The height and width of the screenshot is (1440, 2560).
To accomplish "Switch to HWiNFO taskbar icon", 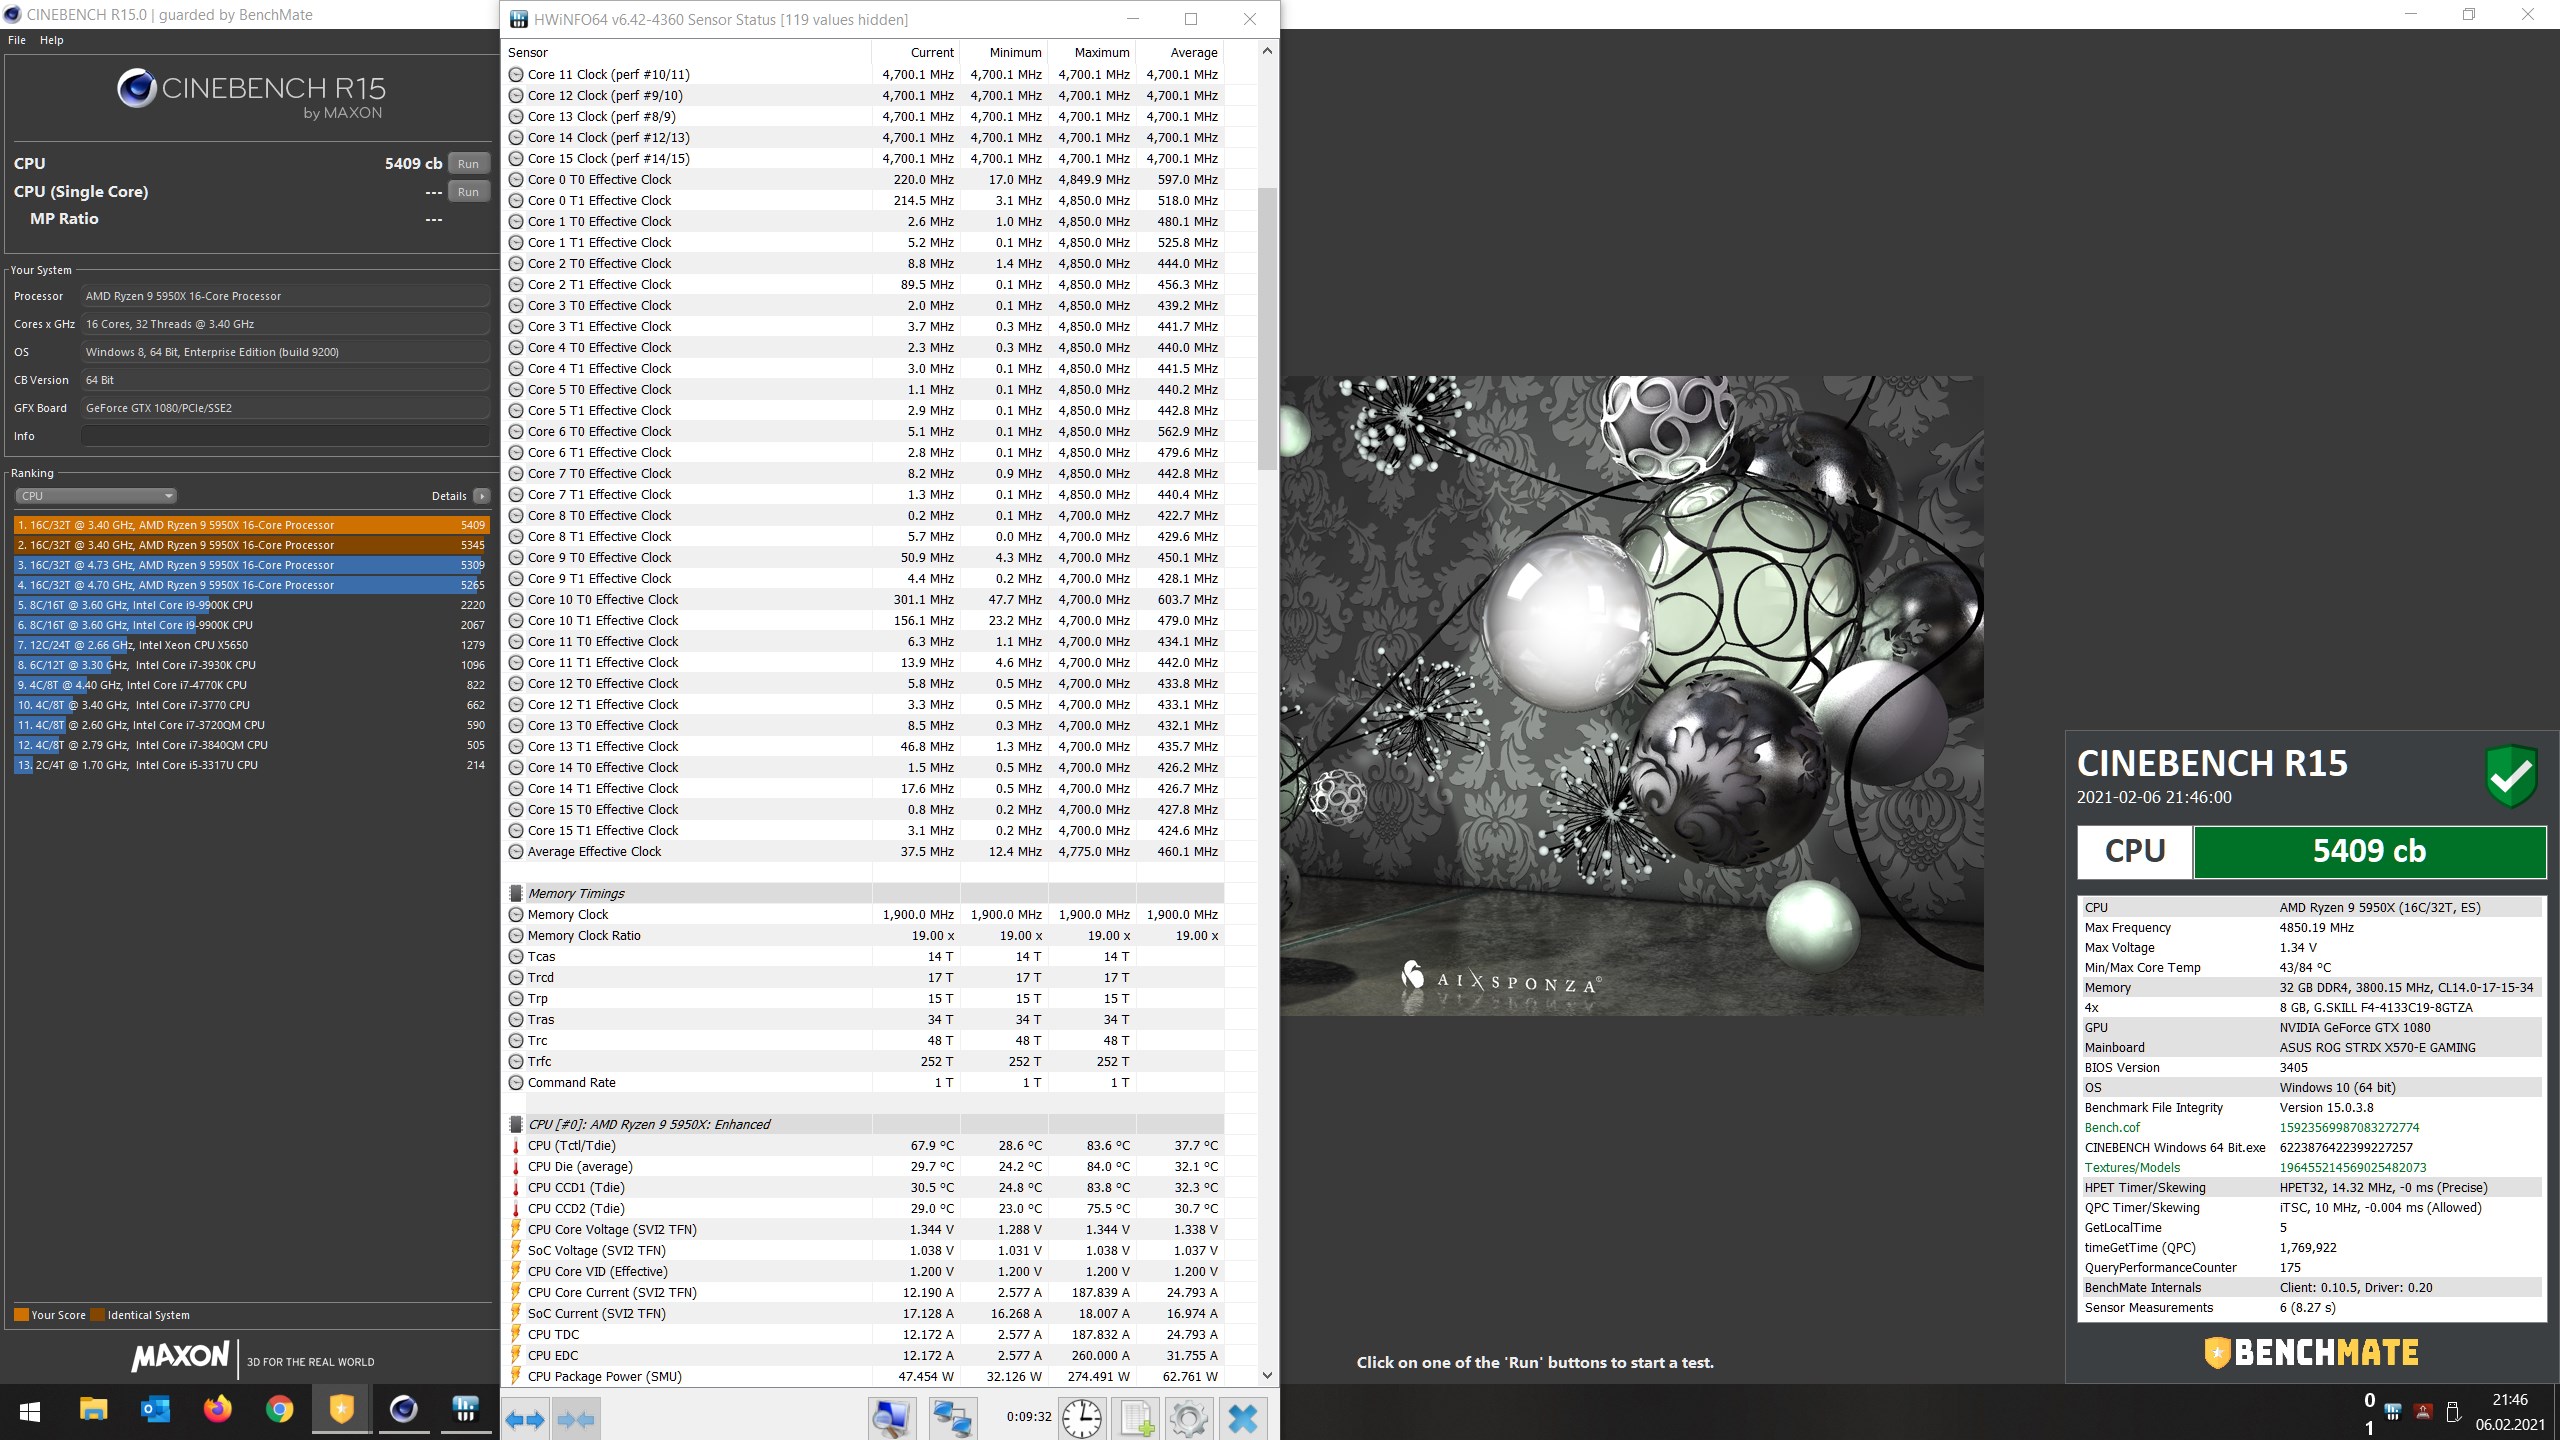I will pyautogui.click(x=465, y=1410).
